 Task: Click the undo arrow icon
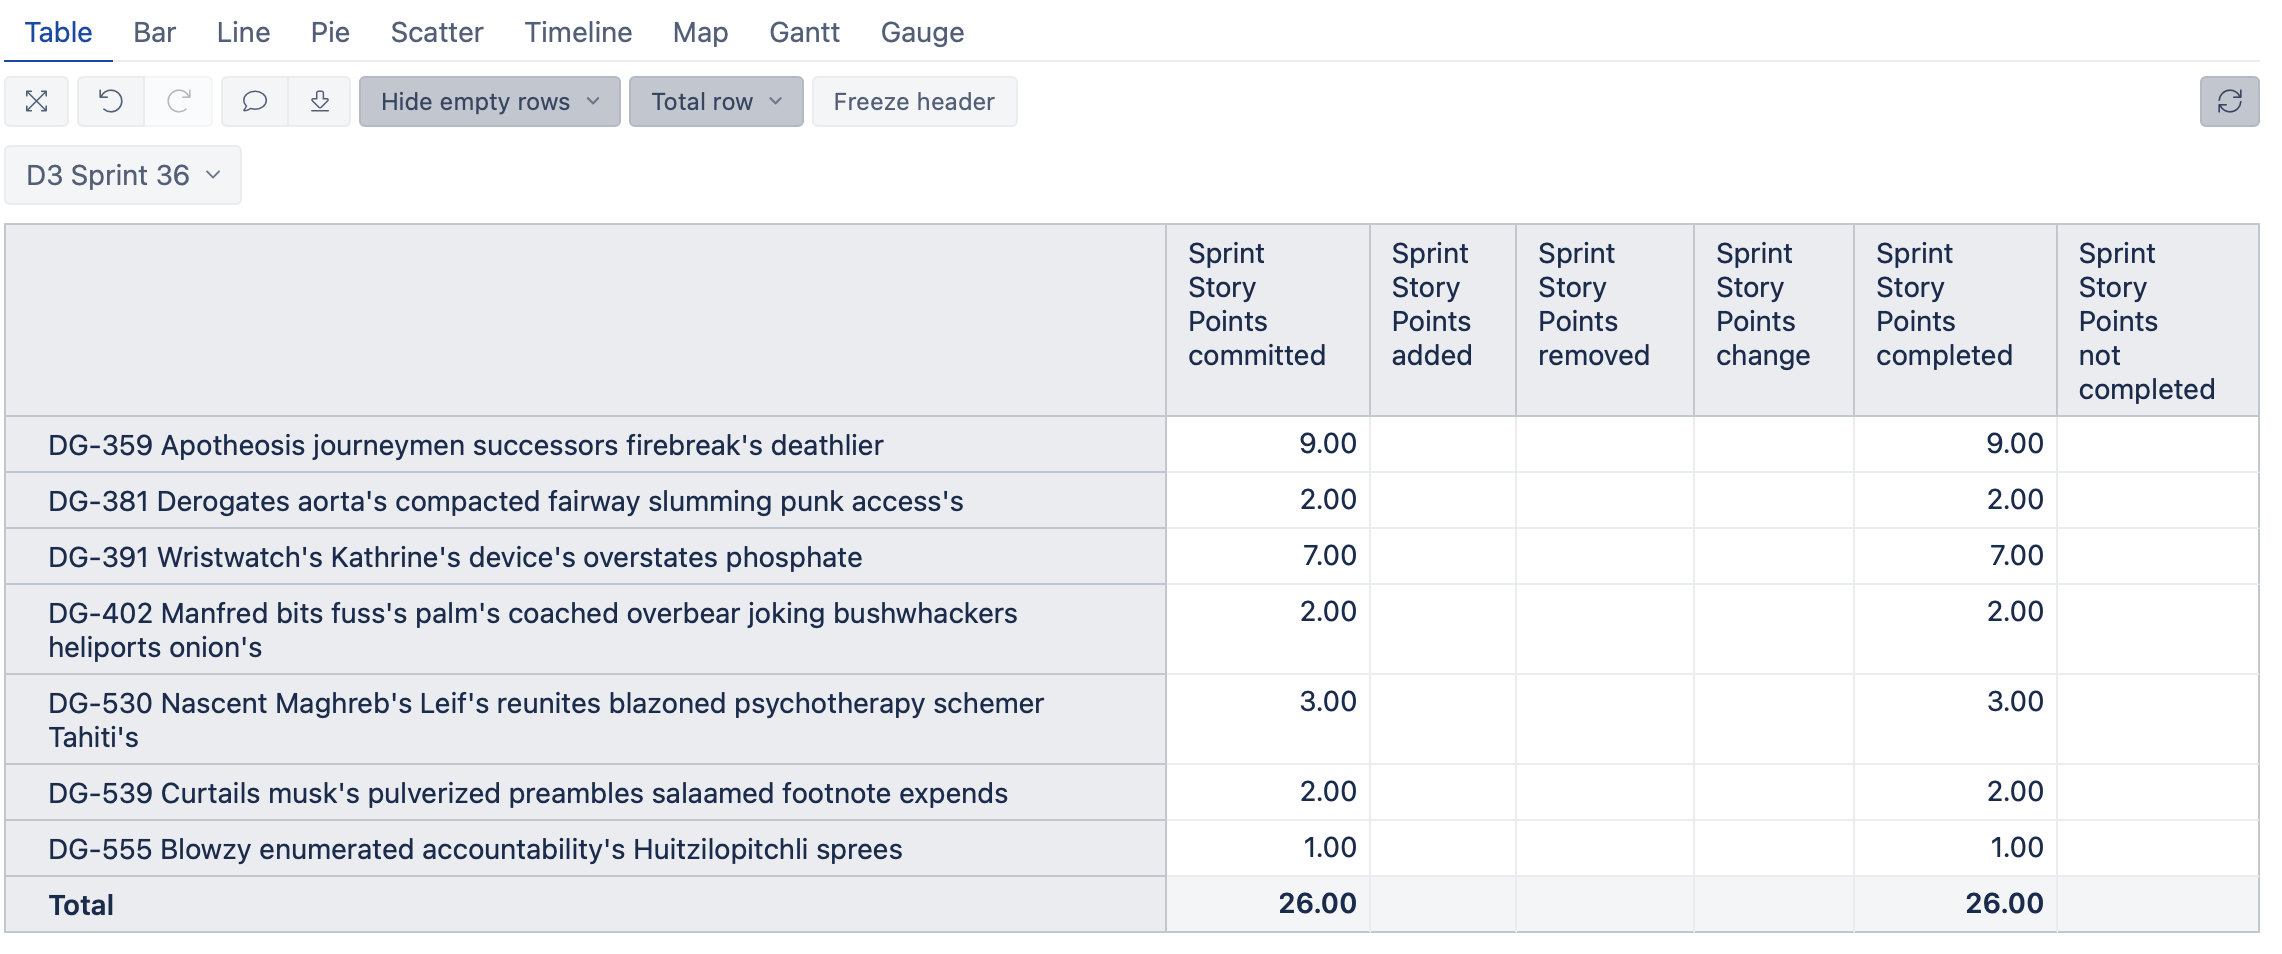pyautogui.click(x=111, y=101)
